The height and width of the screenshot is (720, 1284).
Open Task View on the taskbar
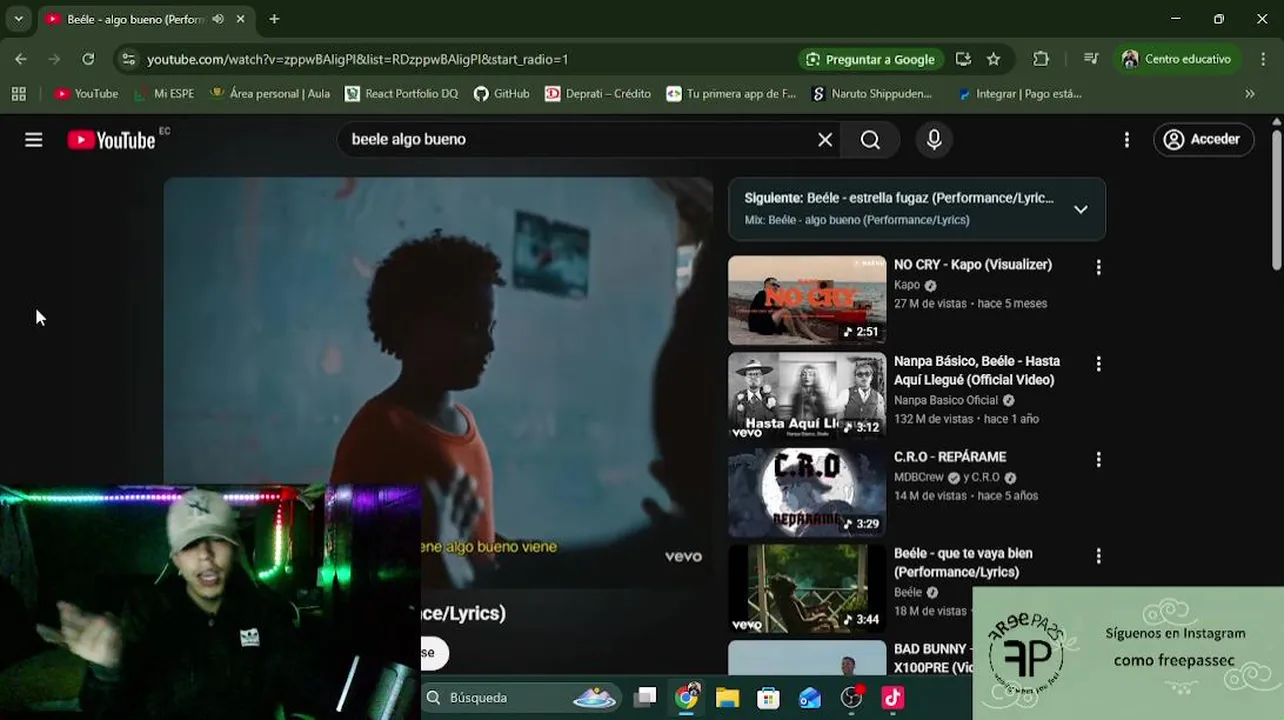click(645, 697)
